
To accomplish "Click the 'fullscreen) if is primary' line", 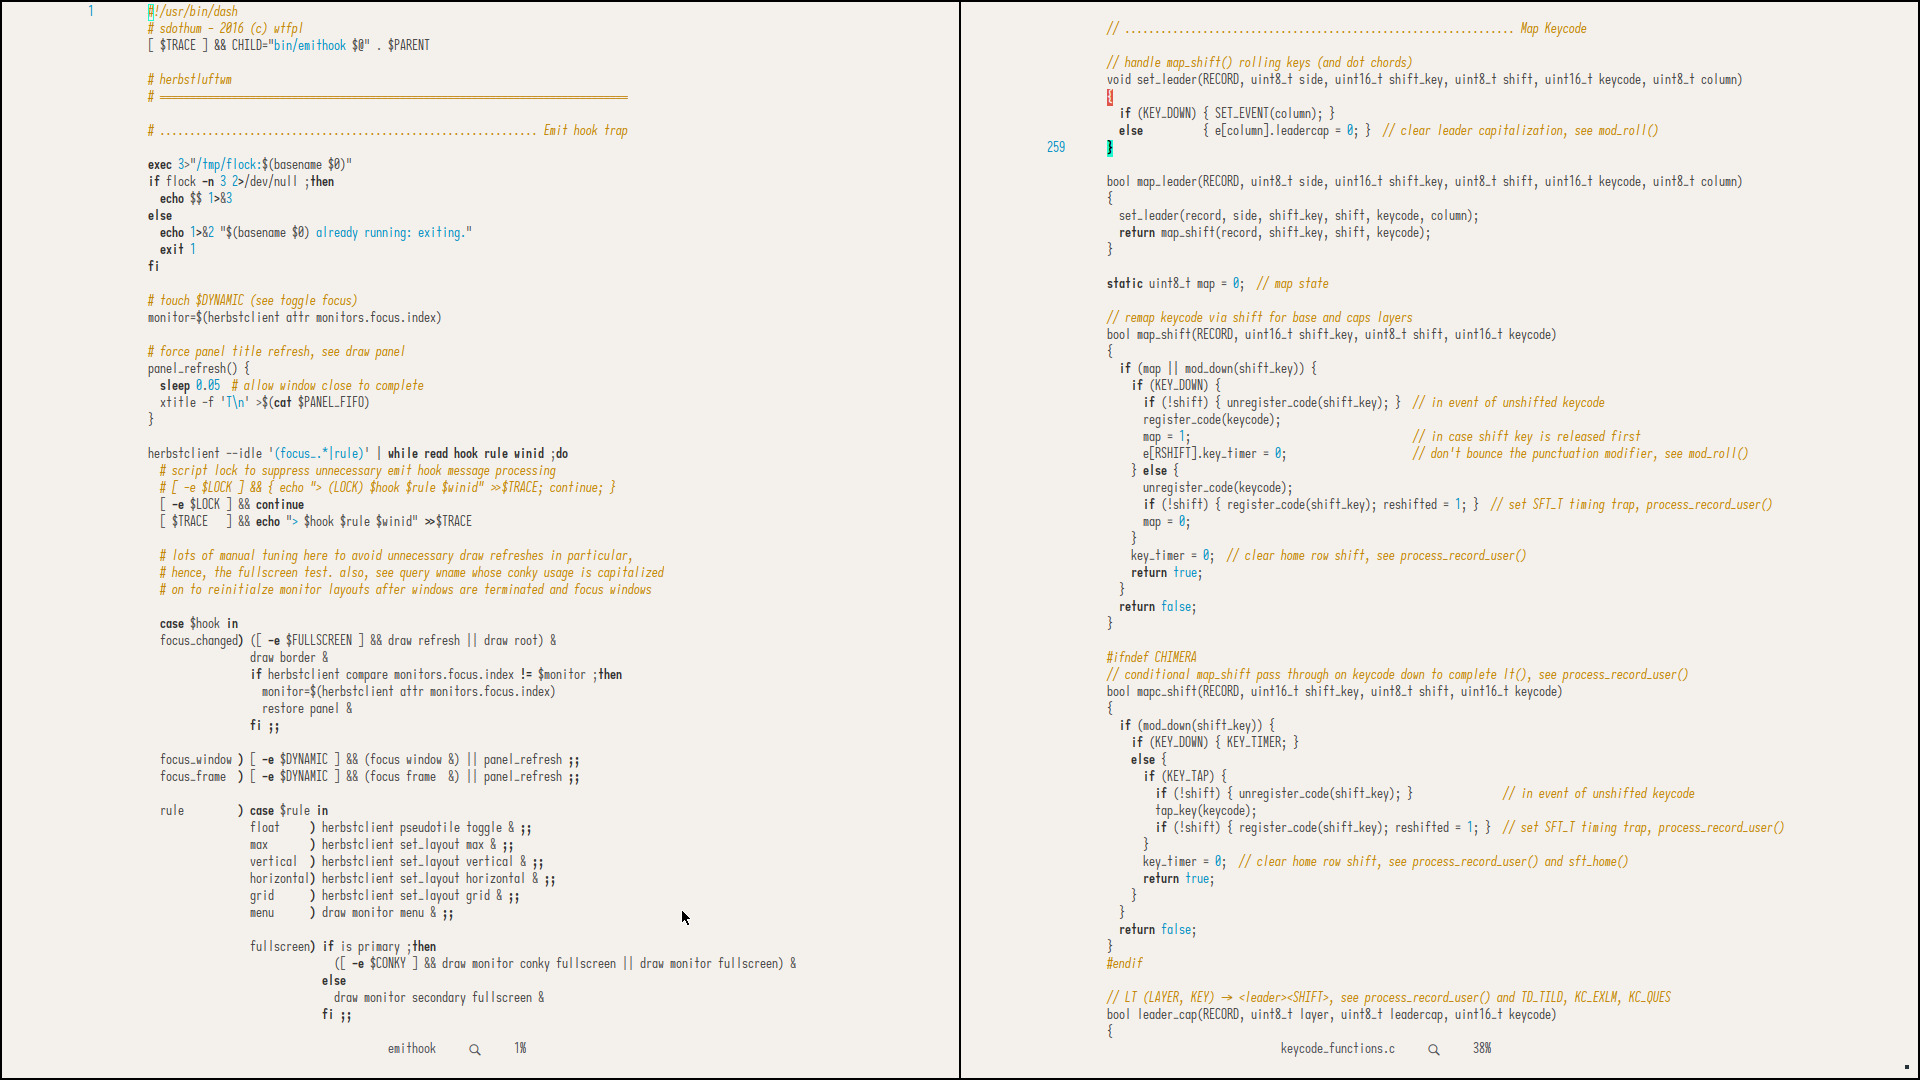I will click(343, 946).
